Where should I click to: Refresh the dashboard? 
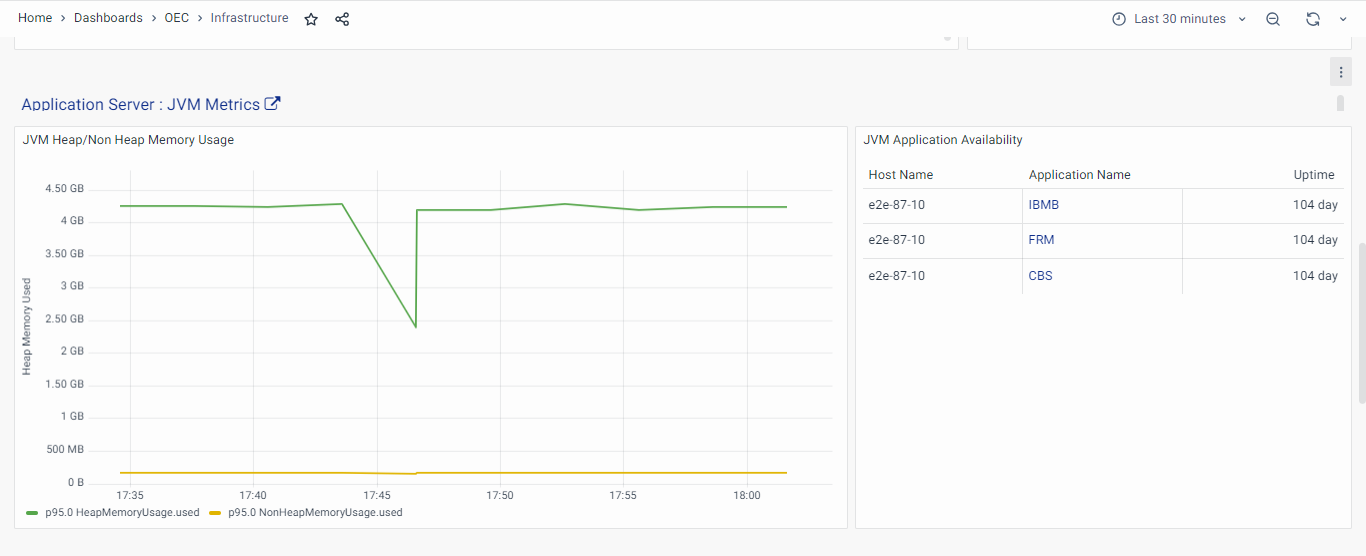coord(1313,19)
